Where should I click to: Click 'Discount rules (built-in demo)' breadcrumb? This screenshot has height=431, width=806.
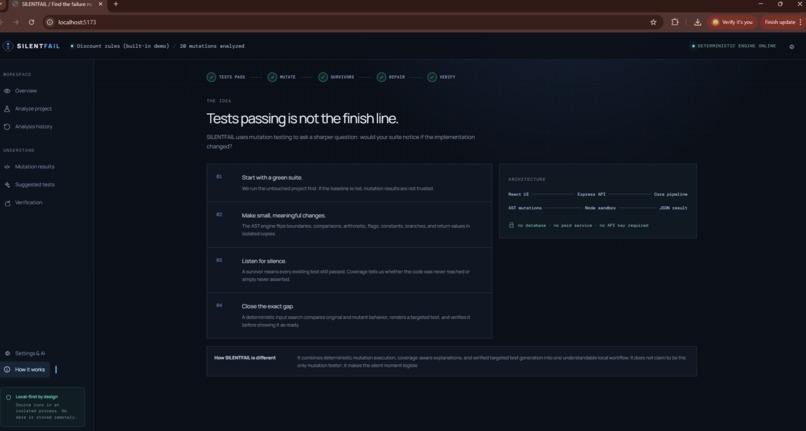pyautogui.click(x=123, y=46)
